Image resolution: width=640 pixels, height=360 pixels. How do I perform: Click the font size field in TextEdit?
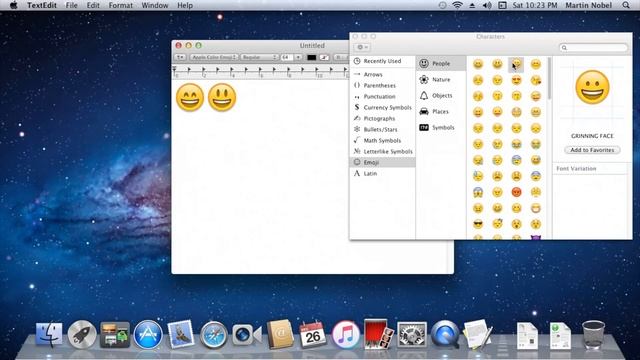pos(287,57)
